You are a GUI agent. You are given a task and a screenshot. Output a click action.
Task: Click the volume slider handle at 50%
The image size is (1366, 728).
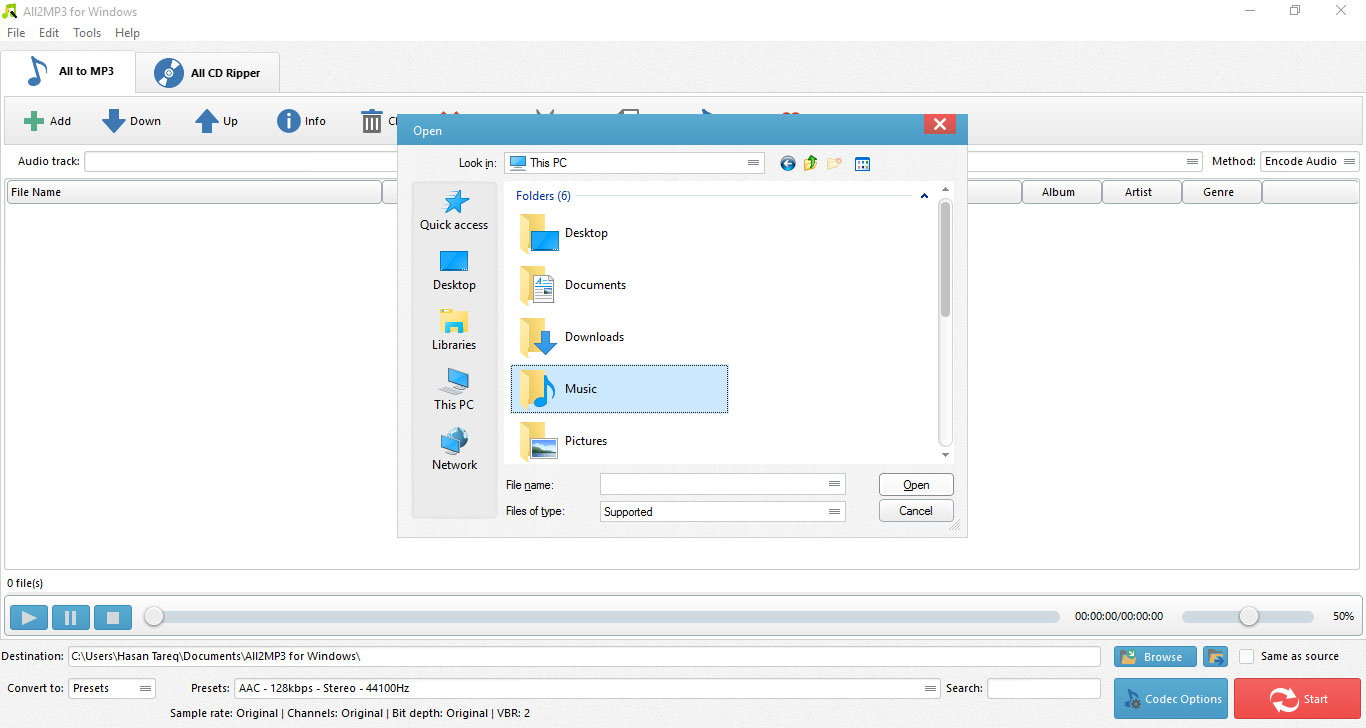1248,617
